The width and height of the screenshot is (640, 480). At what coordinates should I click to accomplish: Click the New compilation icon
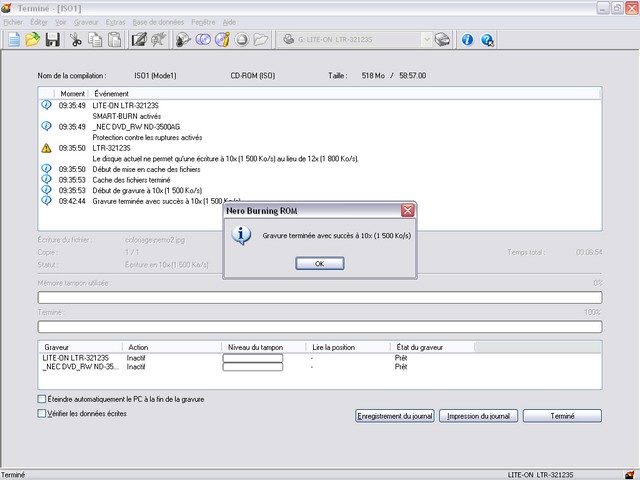[14, 40]
